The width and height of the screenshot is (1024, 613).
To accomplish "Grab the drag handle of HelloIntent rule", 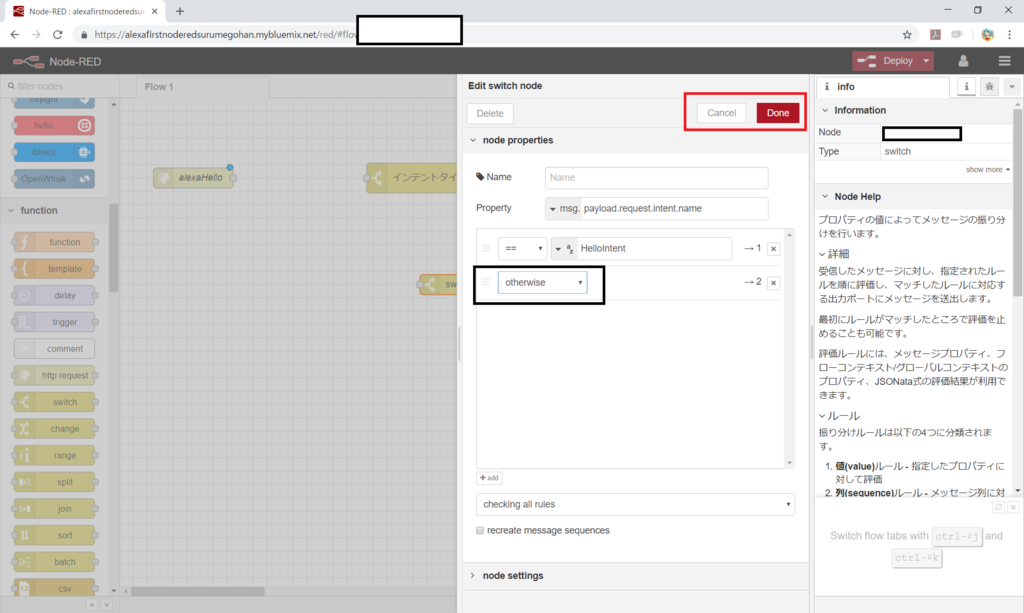I will pos(485,248).
